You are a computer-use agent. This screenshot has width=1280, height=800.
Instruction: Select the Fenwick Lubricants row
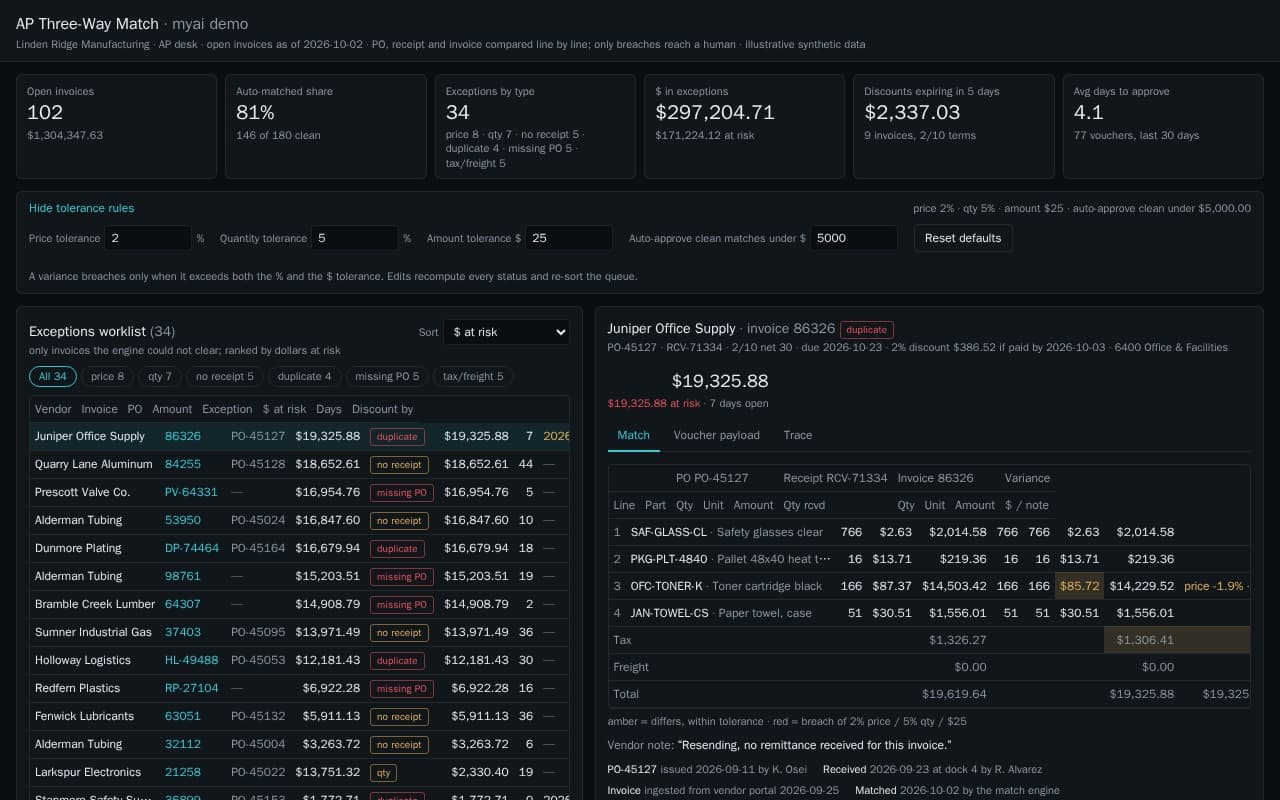[x=299, y=716]
